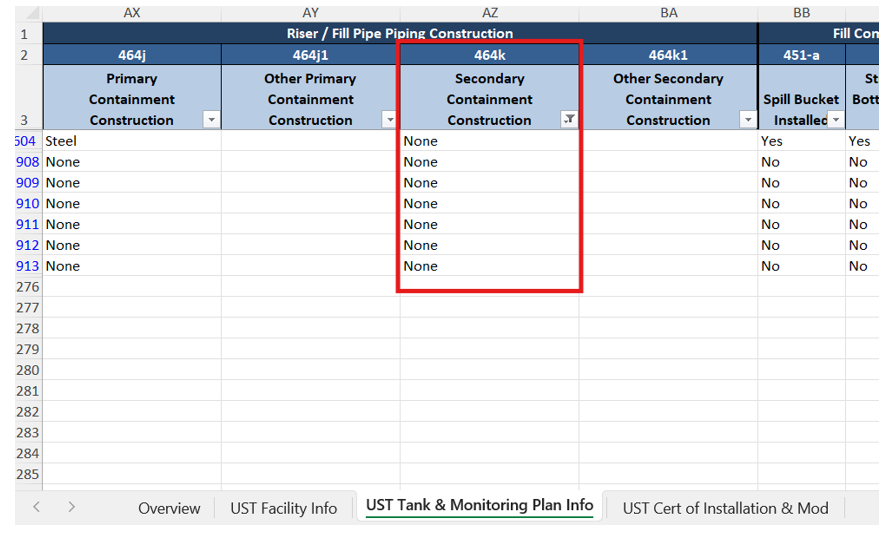The height and width of the screenshot is (544, 889).
Task: Click the '464k' header cell
Action: tap(490, 55)
